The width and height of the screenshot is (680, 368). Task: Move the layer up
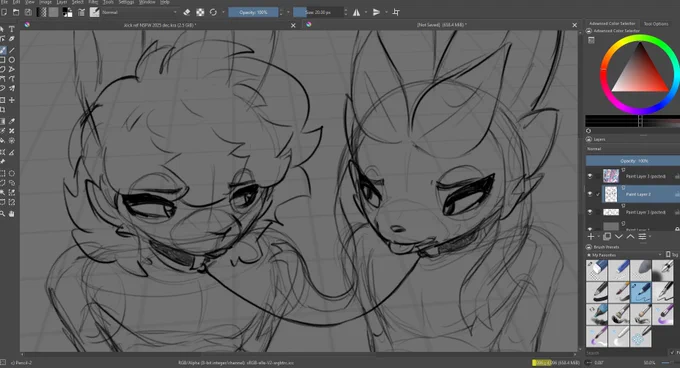[x=630, y=236]
